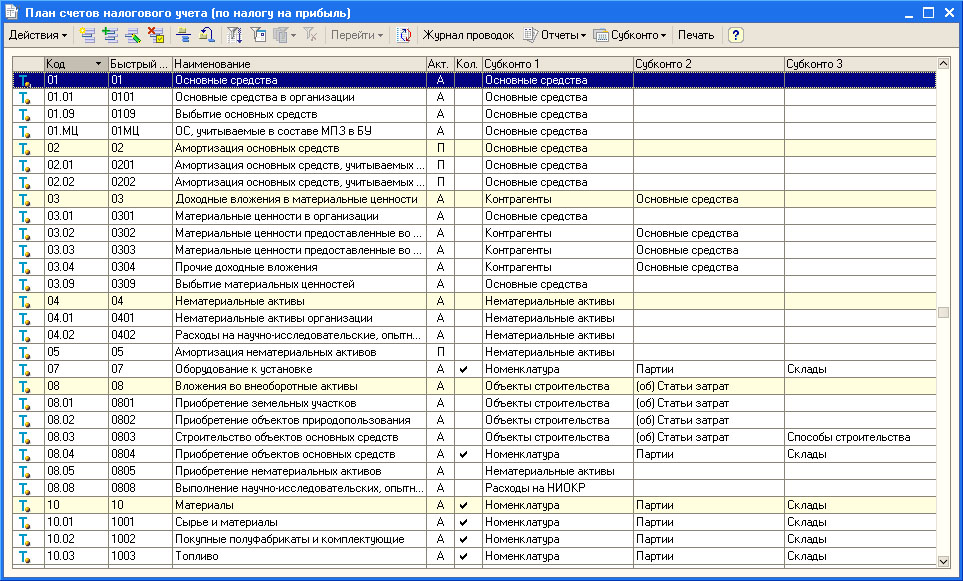Click the account icon in row 04.02
This screenshot has height=581, width=963.
25,336
